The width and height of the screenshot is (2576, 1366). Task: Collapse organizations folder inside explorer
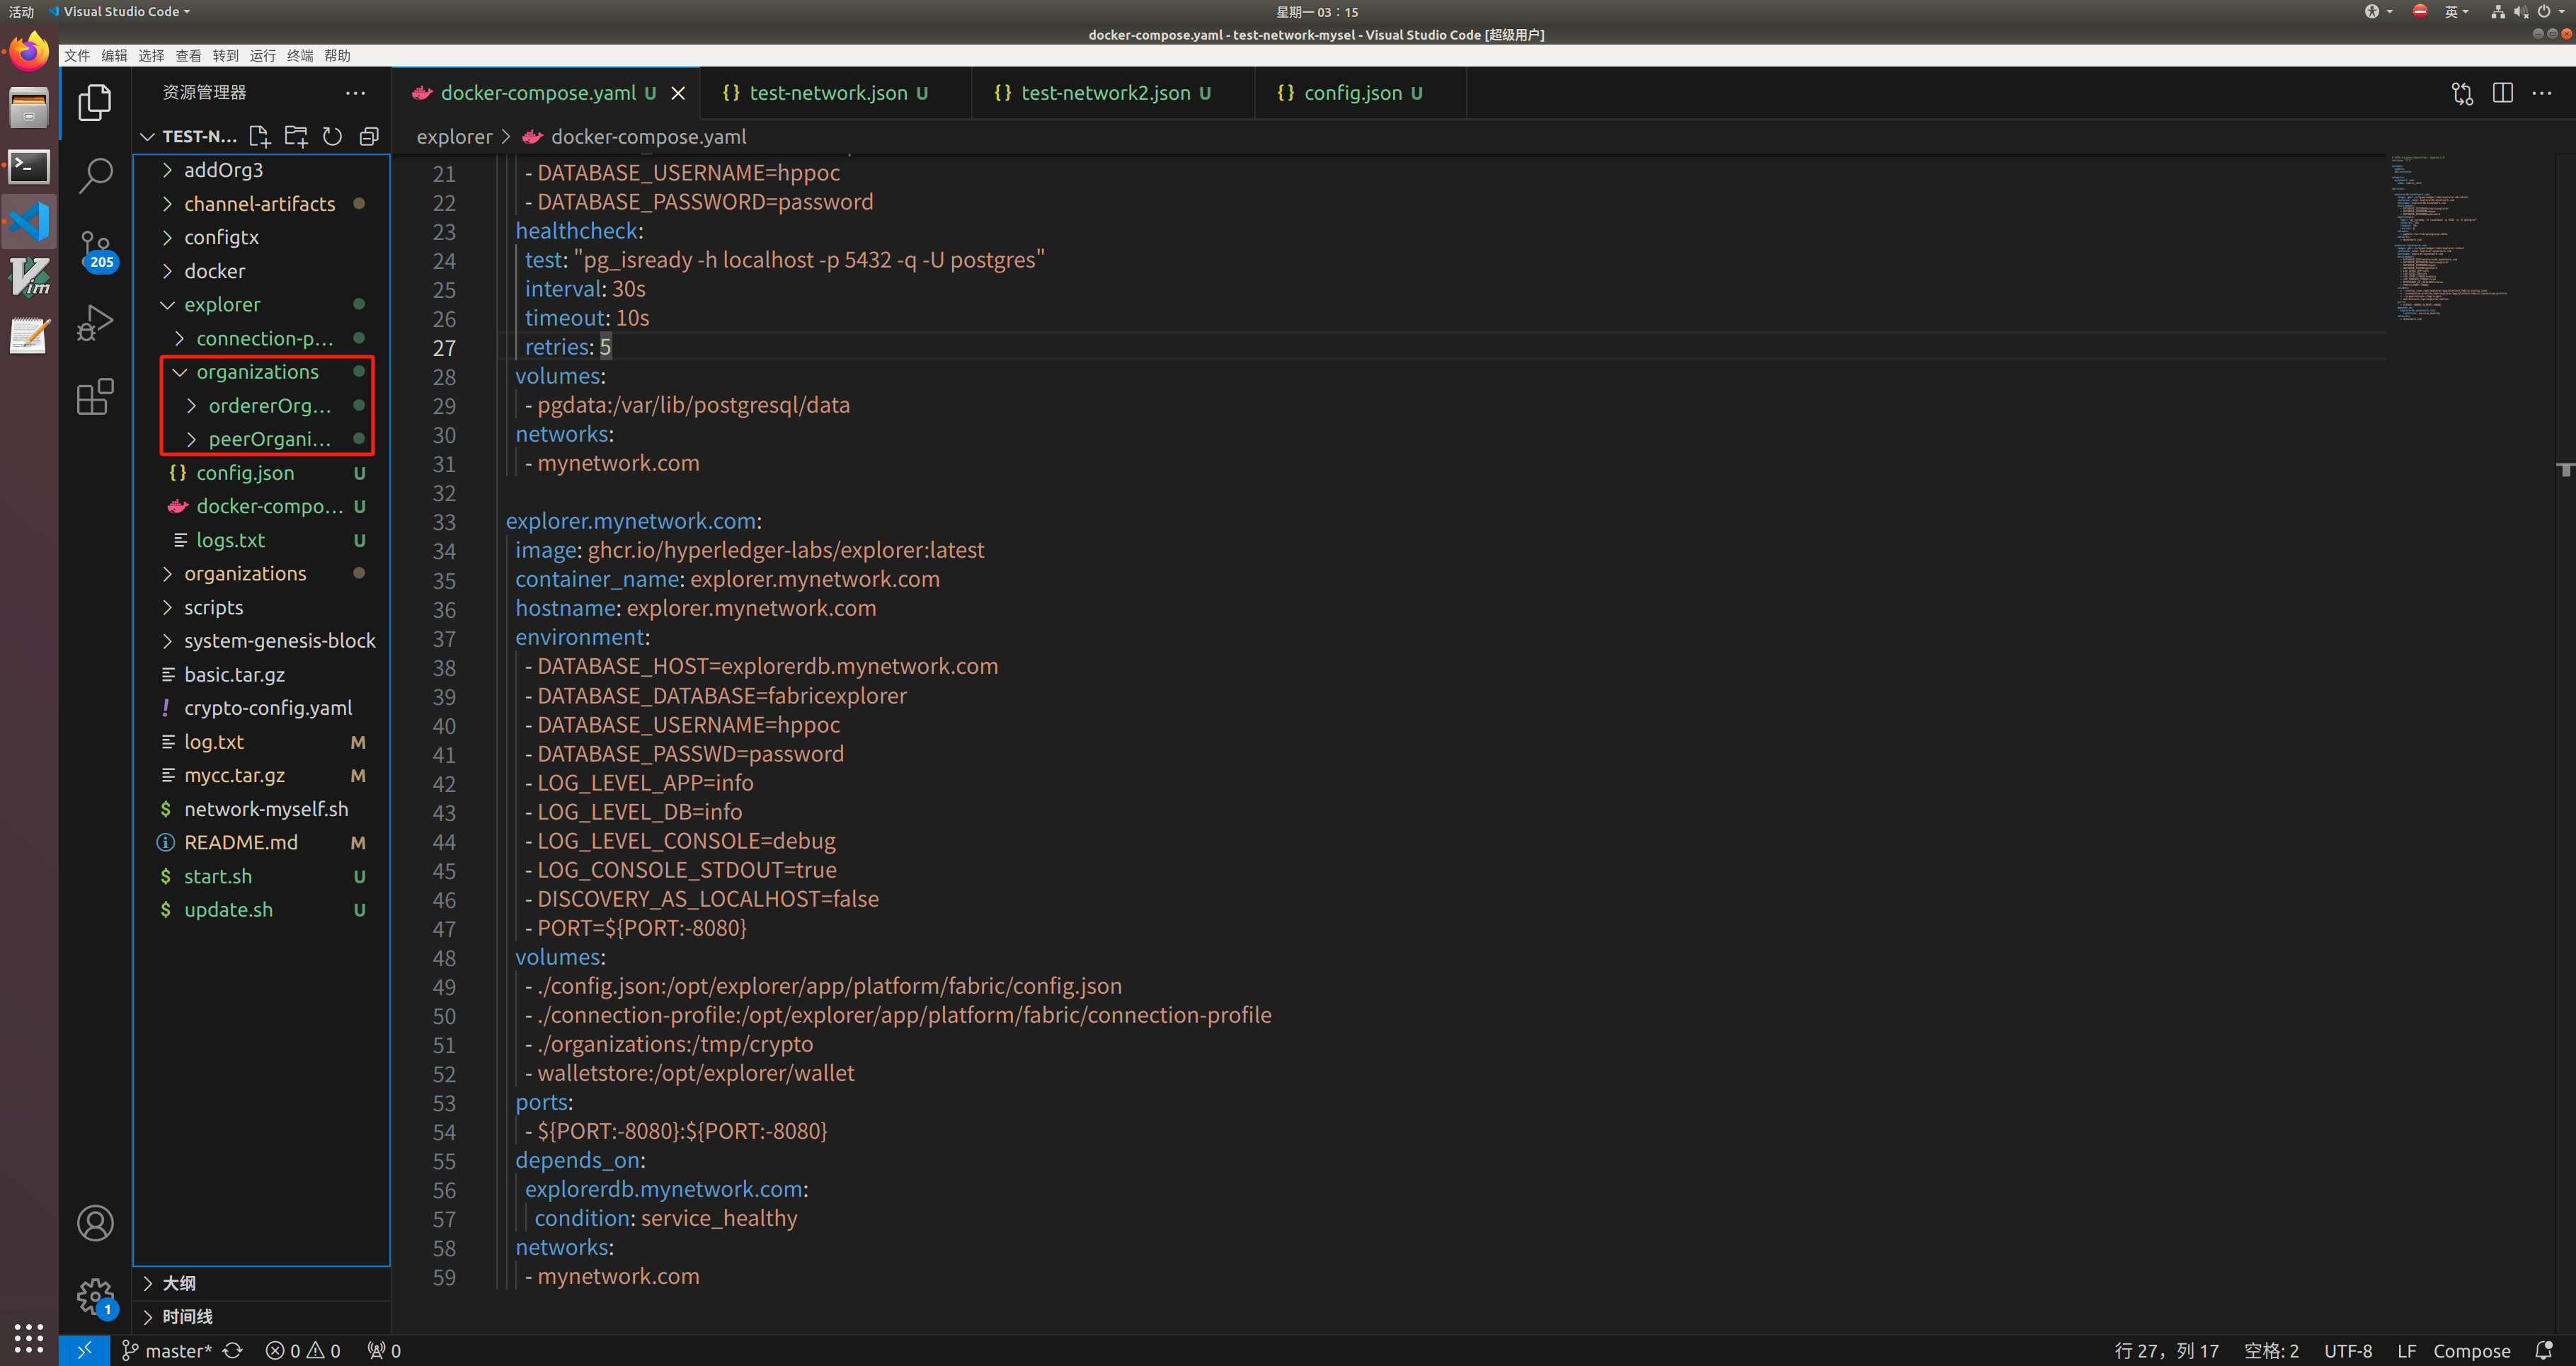click(x=261, y=371)
